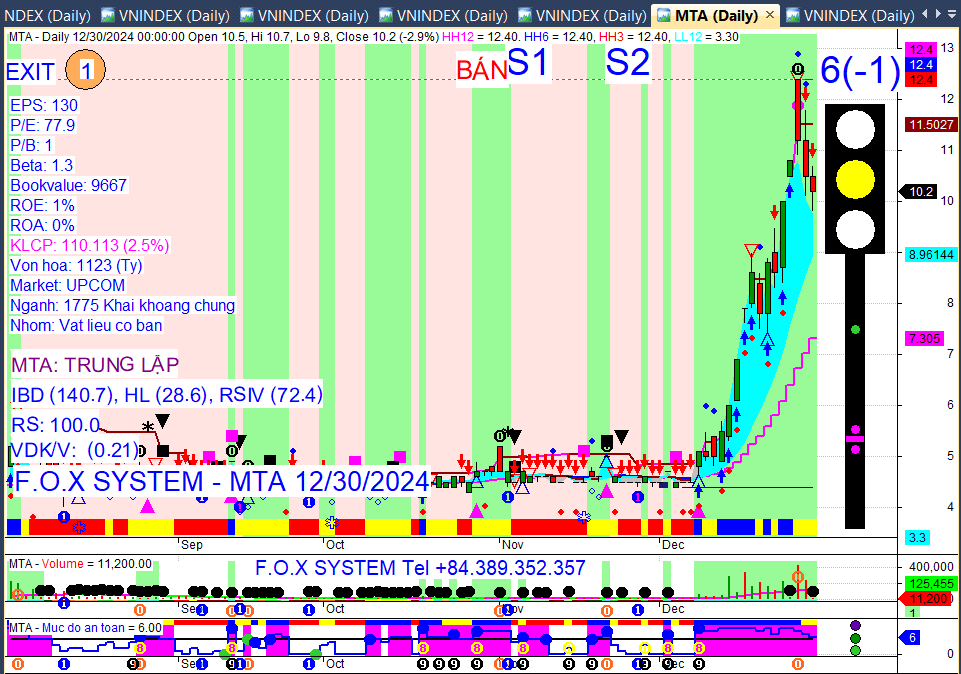Click the chart icon on MTA tab

[664, 15]
